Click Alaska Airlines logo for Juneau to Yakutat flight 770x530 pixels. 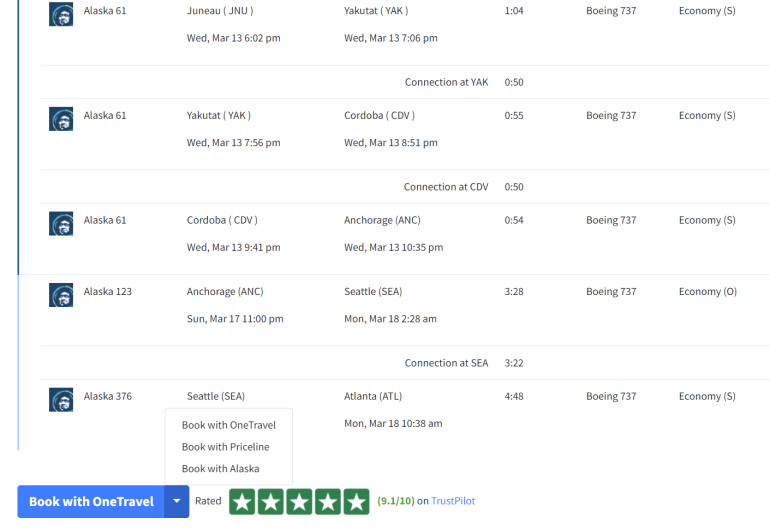[x=61, y=14]
